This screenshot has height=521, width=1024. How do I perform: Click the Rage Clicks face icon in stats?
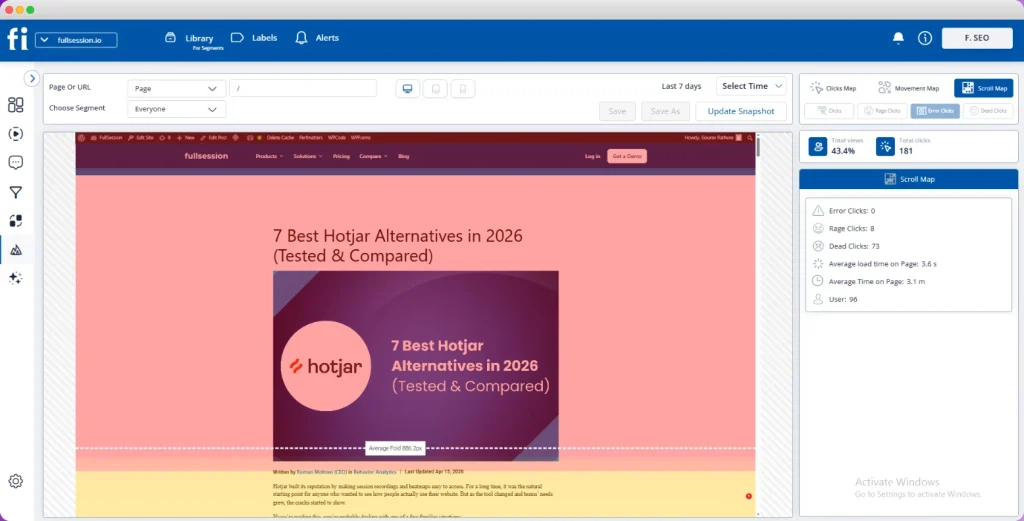pyautogui.click(x=818, y=229)
